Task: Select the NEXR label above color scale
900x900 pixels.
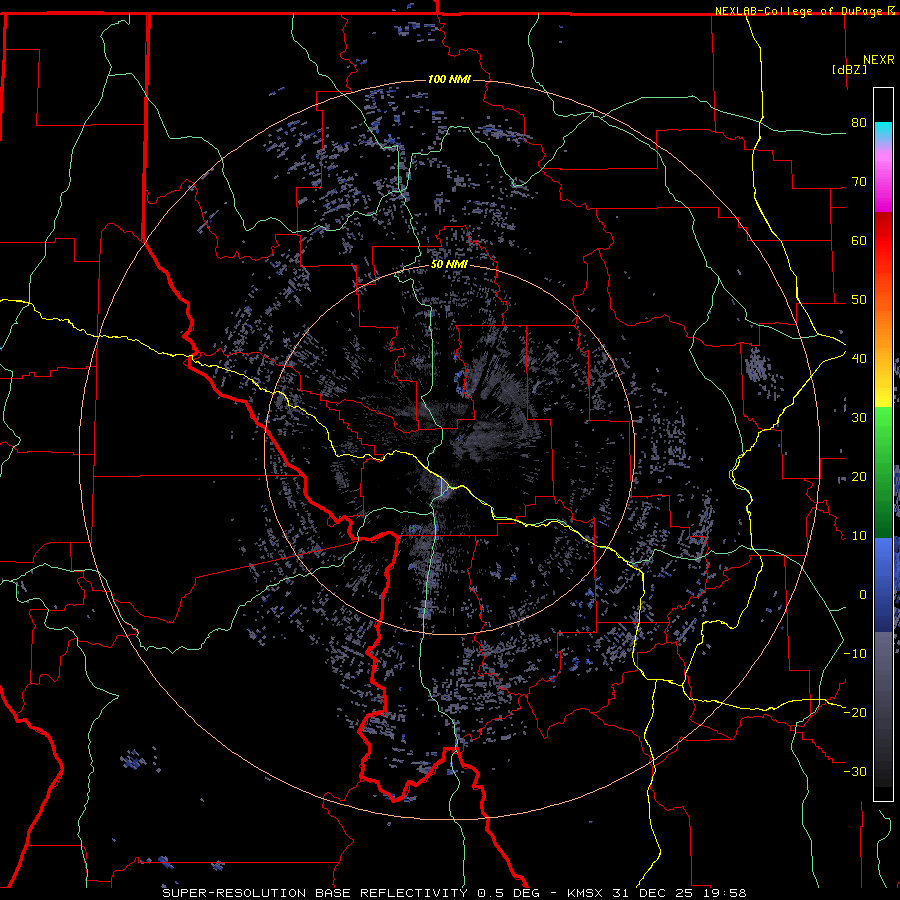Action: pyautogui.click(x=878, y=59)
